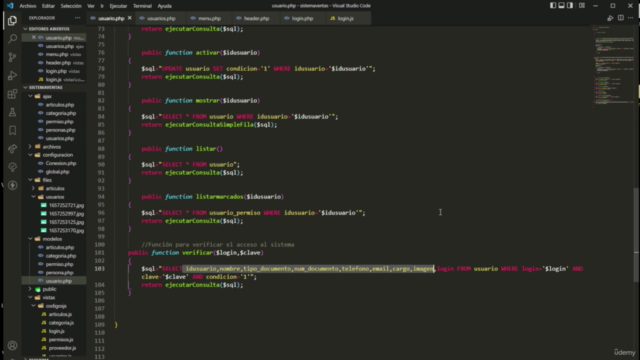Open the Extensions view
Screen dimensions: 640x360
(x=12, y=94)
